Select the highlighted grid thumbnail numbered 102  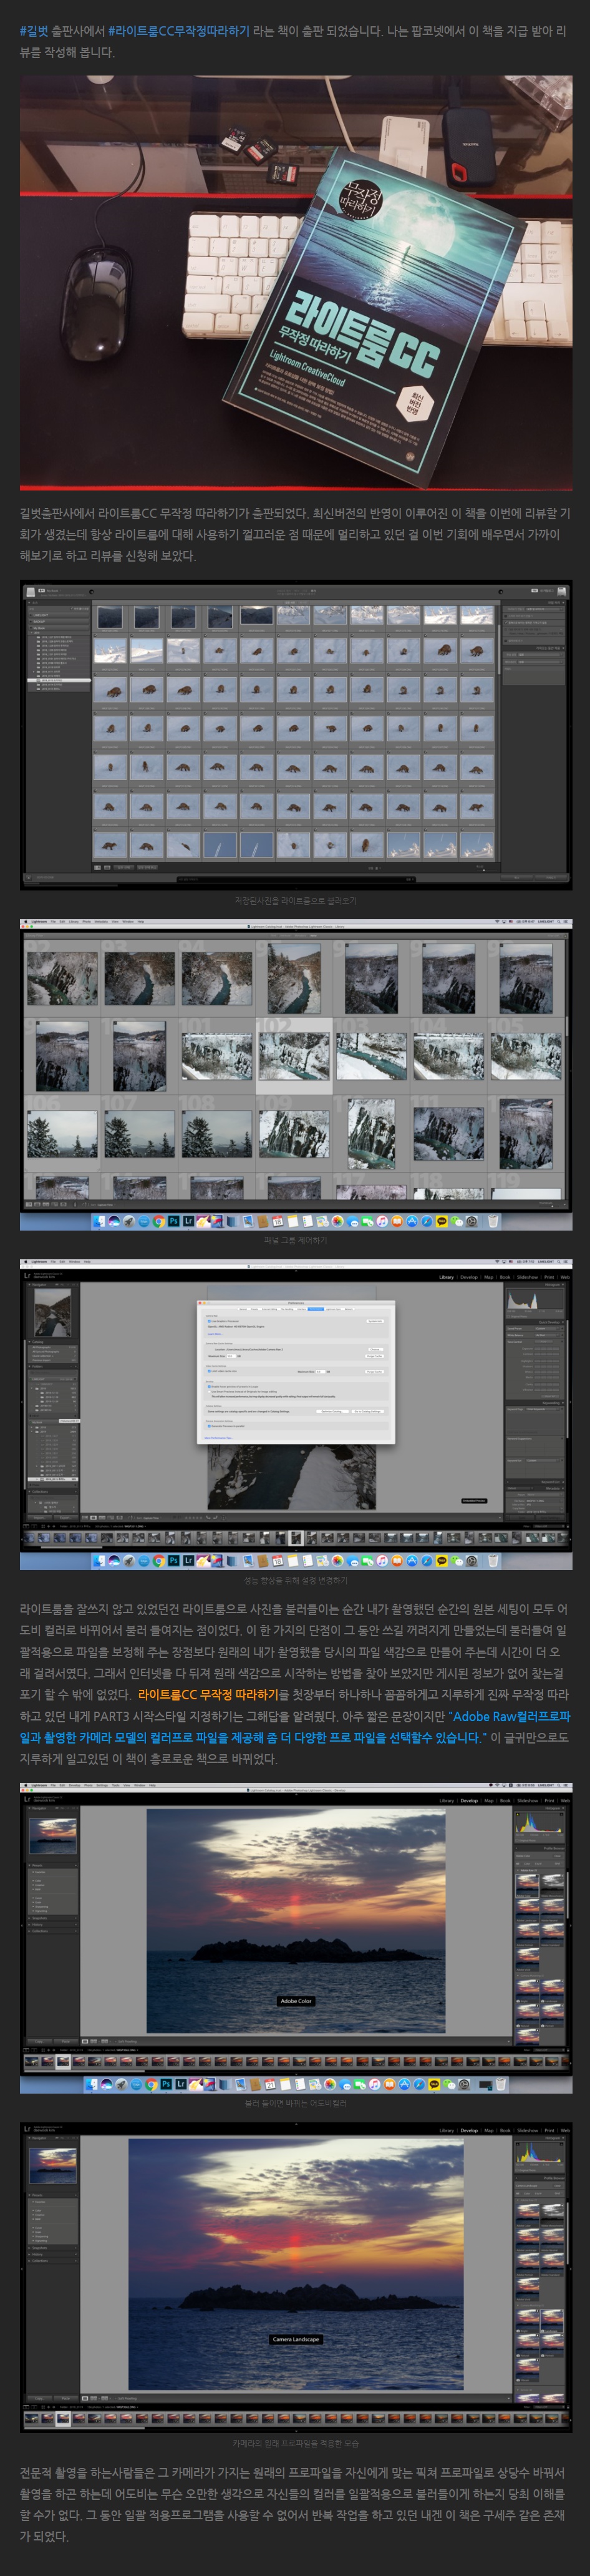click(x=293, y=1056)
